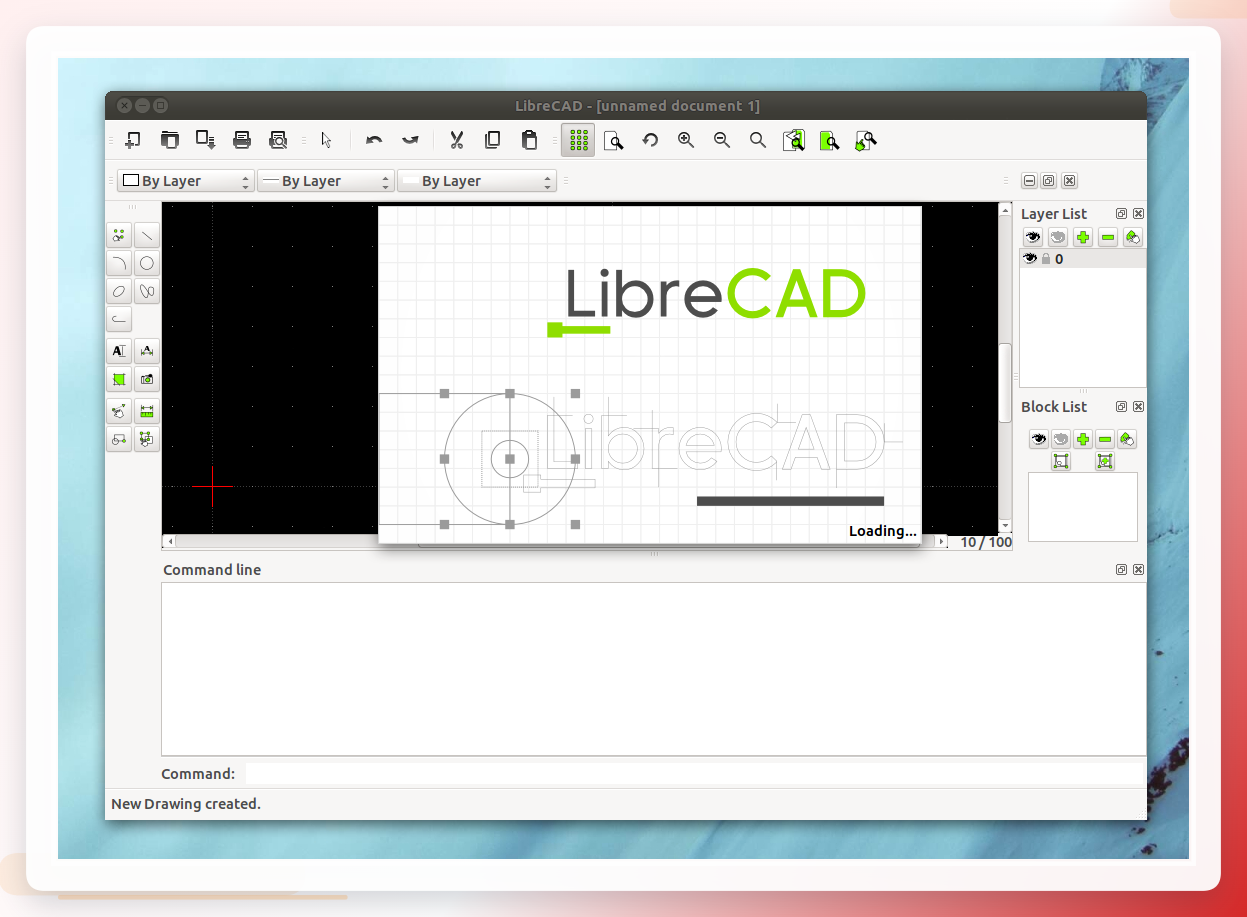Viewport: 1247px width, 917px height.
Task: Close the Block List panel
Action: pyautogui.click(x=1139, y=407)
